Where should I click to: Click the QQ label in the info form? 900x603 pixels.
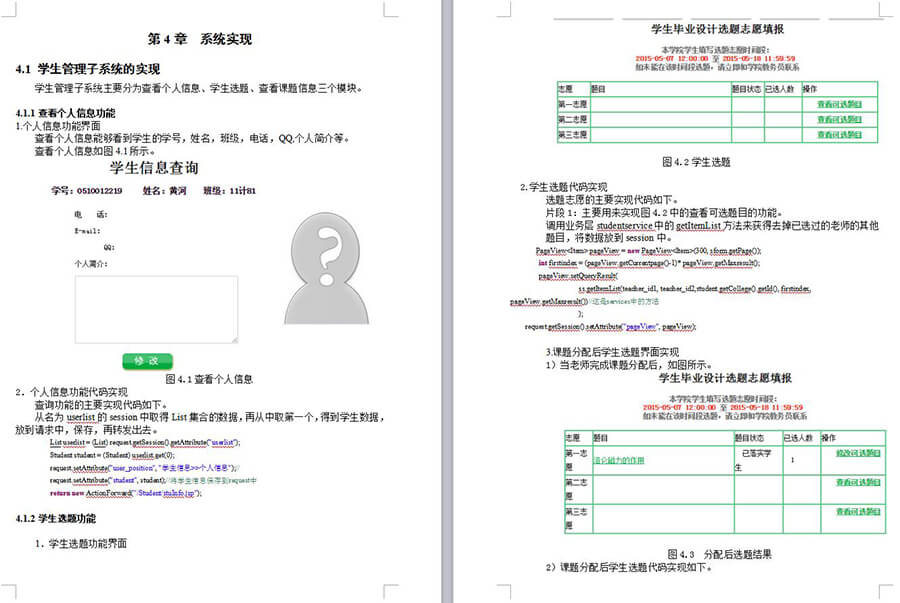[108, 247]
